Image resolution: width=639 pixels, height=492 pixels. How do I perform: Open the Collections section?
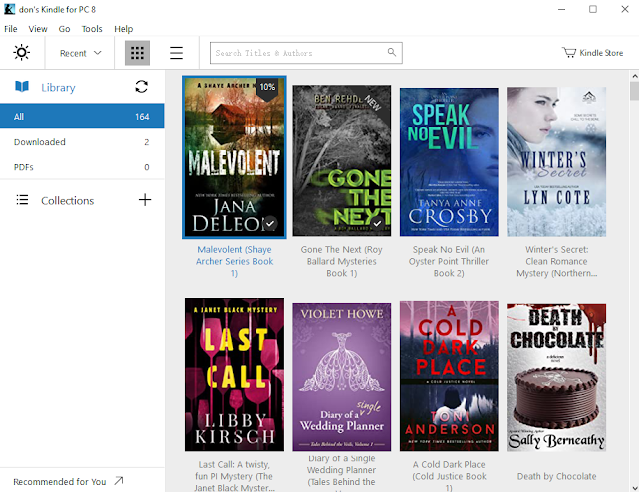click(68, 201)
